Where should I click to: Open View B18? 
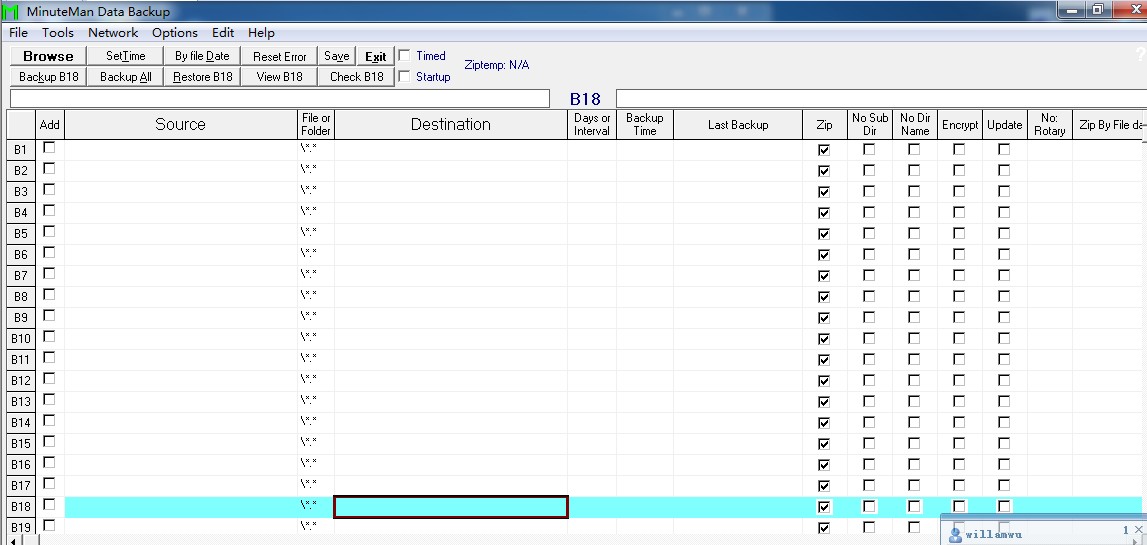280,77
